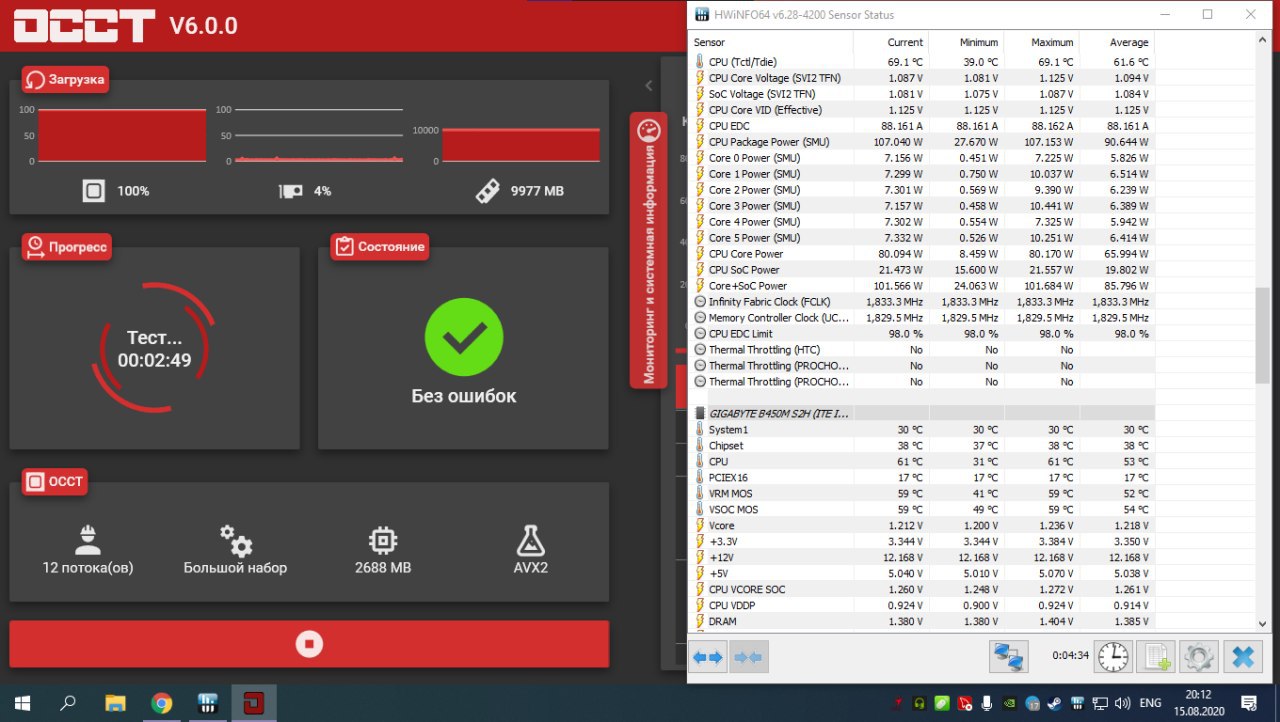Open File Explorer from the taskbar
The image size is (1280, 722).
coord(115,703)
